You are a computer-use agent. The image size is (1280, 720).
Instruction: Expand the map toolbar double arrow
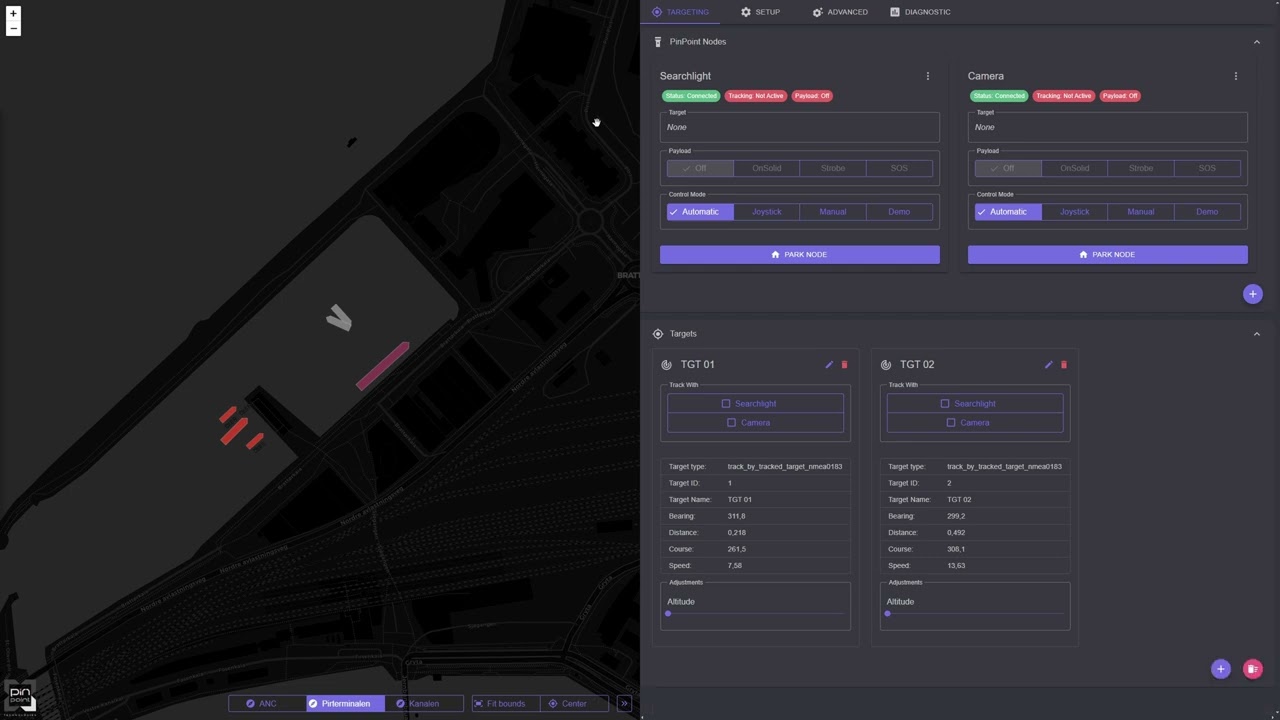[624, 704]
